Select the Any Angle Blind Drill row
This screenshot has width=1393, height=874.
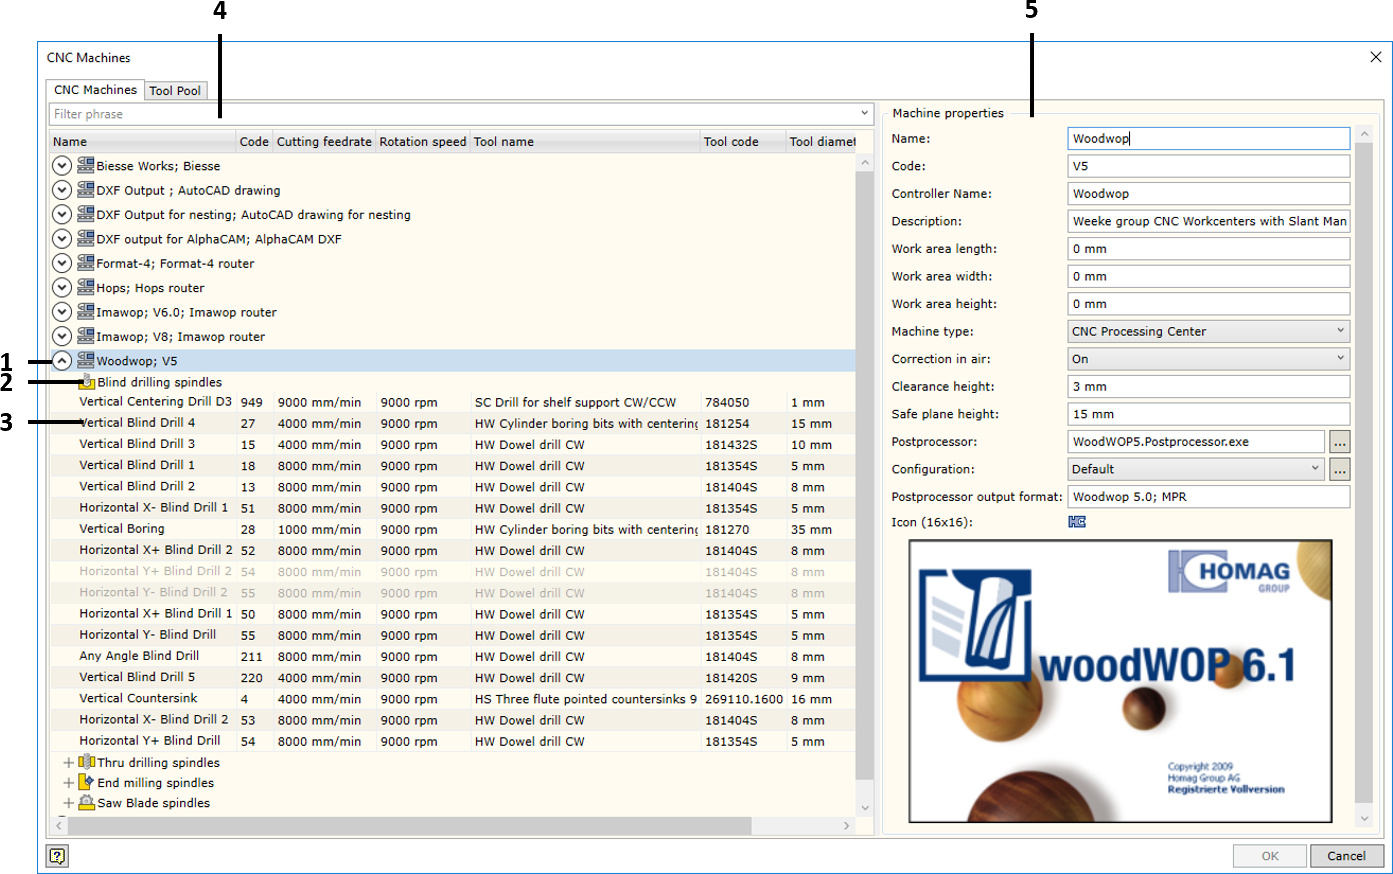(452, 656)
